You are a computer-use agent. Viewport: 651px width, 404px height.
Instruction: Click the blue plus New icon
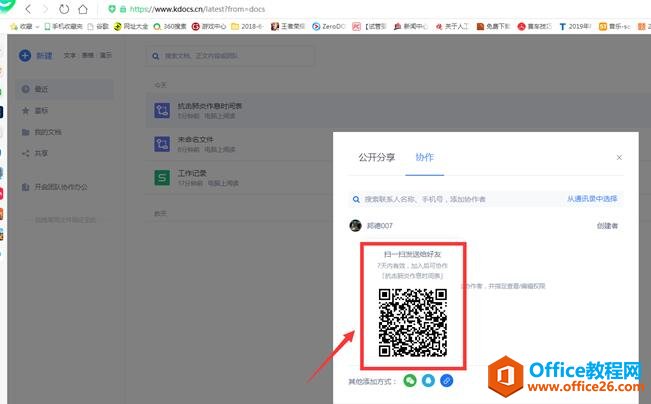click(x=25, y=57)
